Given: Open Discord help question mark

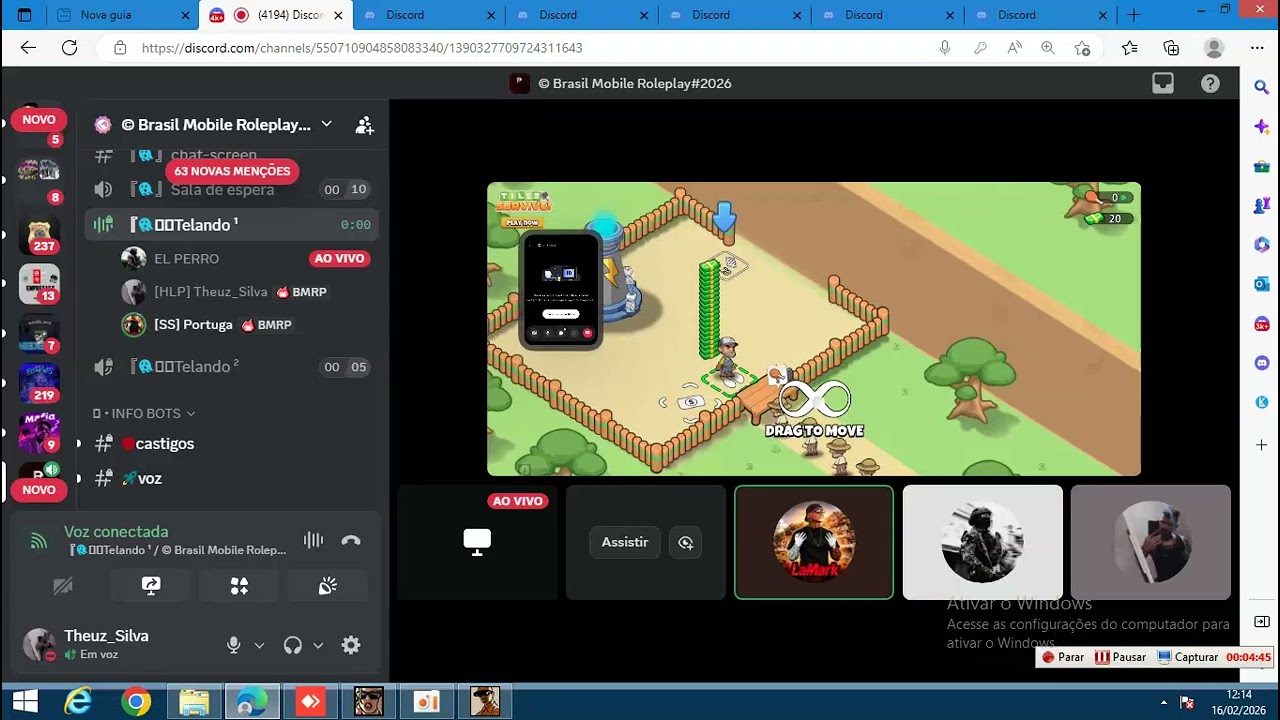Looking at the screenshot, I should tap(1210, 84).
